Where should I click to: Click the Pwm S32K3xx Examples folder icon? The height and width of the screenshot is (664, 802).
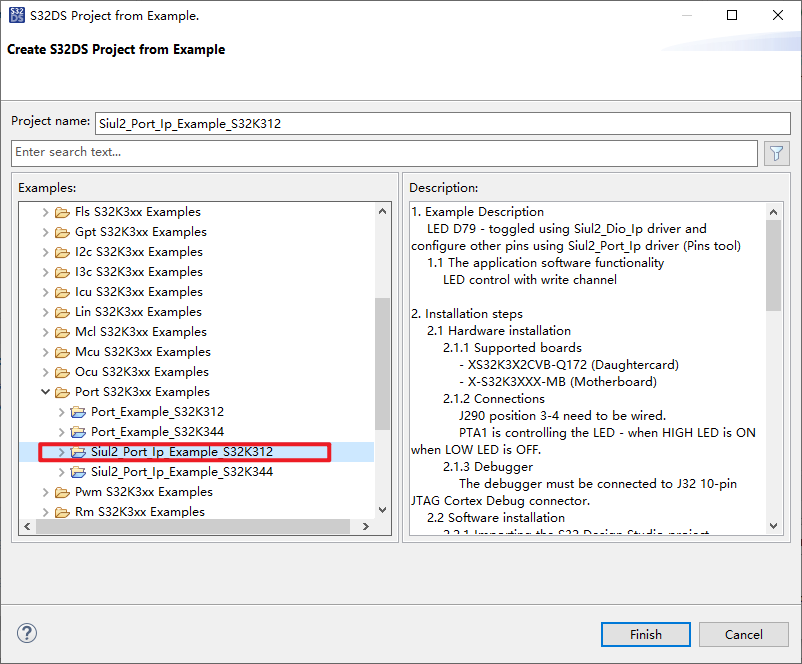pyautogui.click(x=62, y=492)
